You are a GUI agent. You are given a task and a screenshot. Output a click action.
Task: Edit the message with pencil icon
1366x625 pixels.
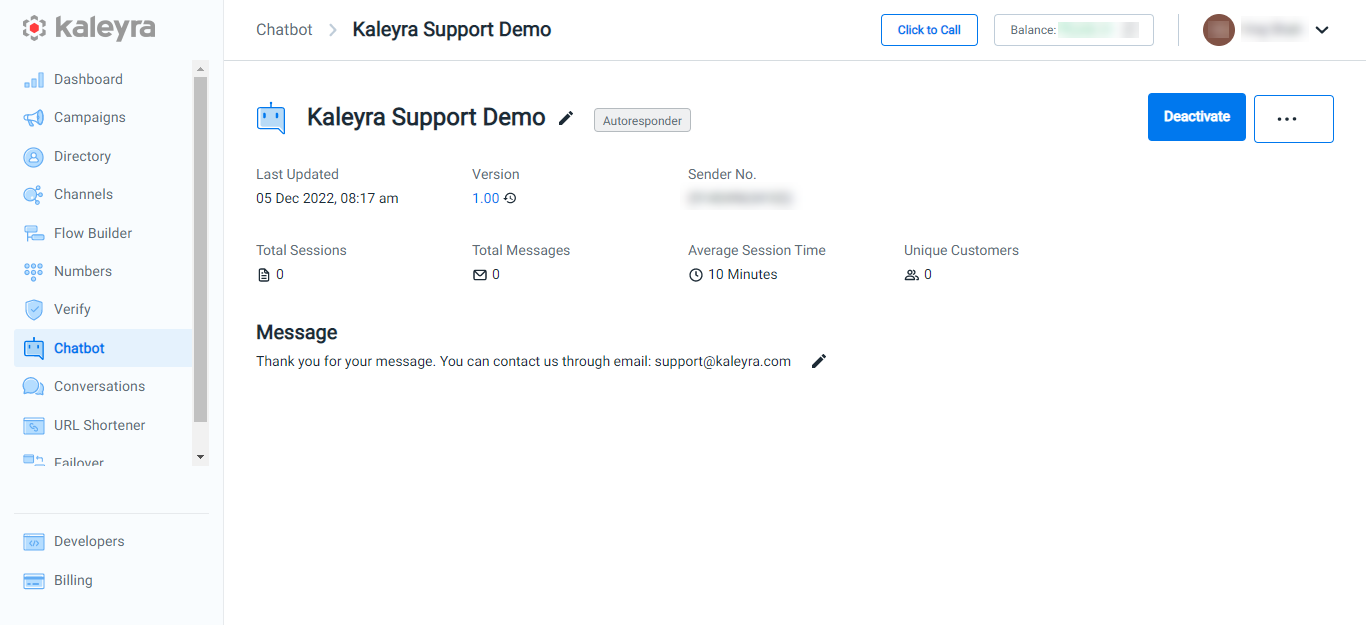(x=819, y=361)
